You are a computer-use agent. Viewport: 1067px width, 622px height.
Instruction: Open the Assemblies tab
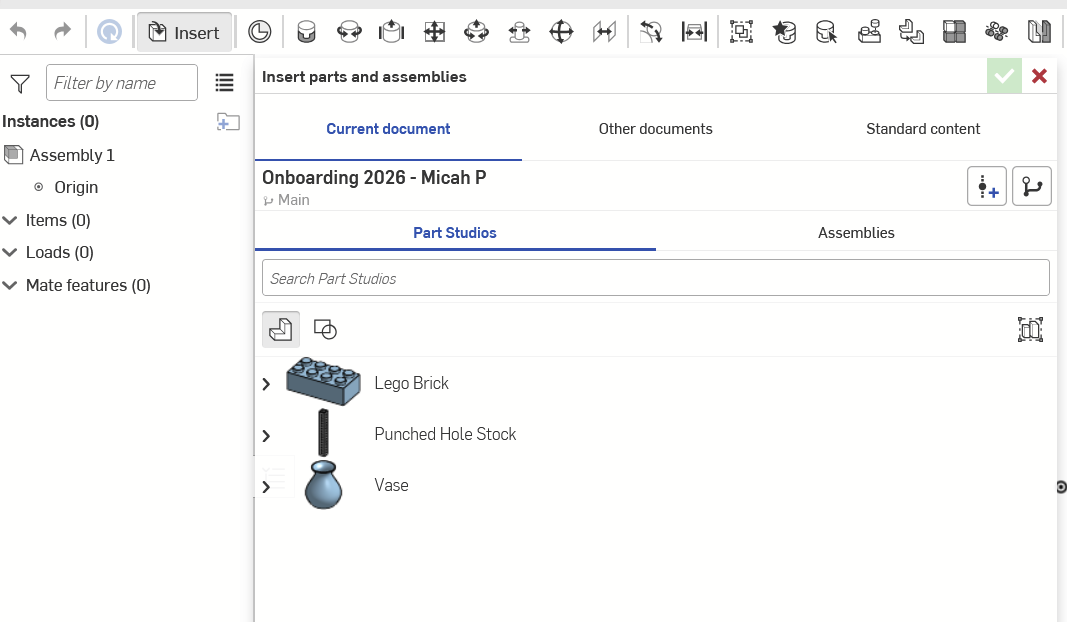click(856, 233)
